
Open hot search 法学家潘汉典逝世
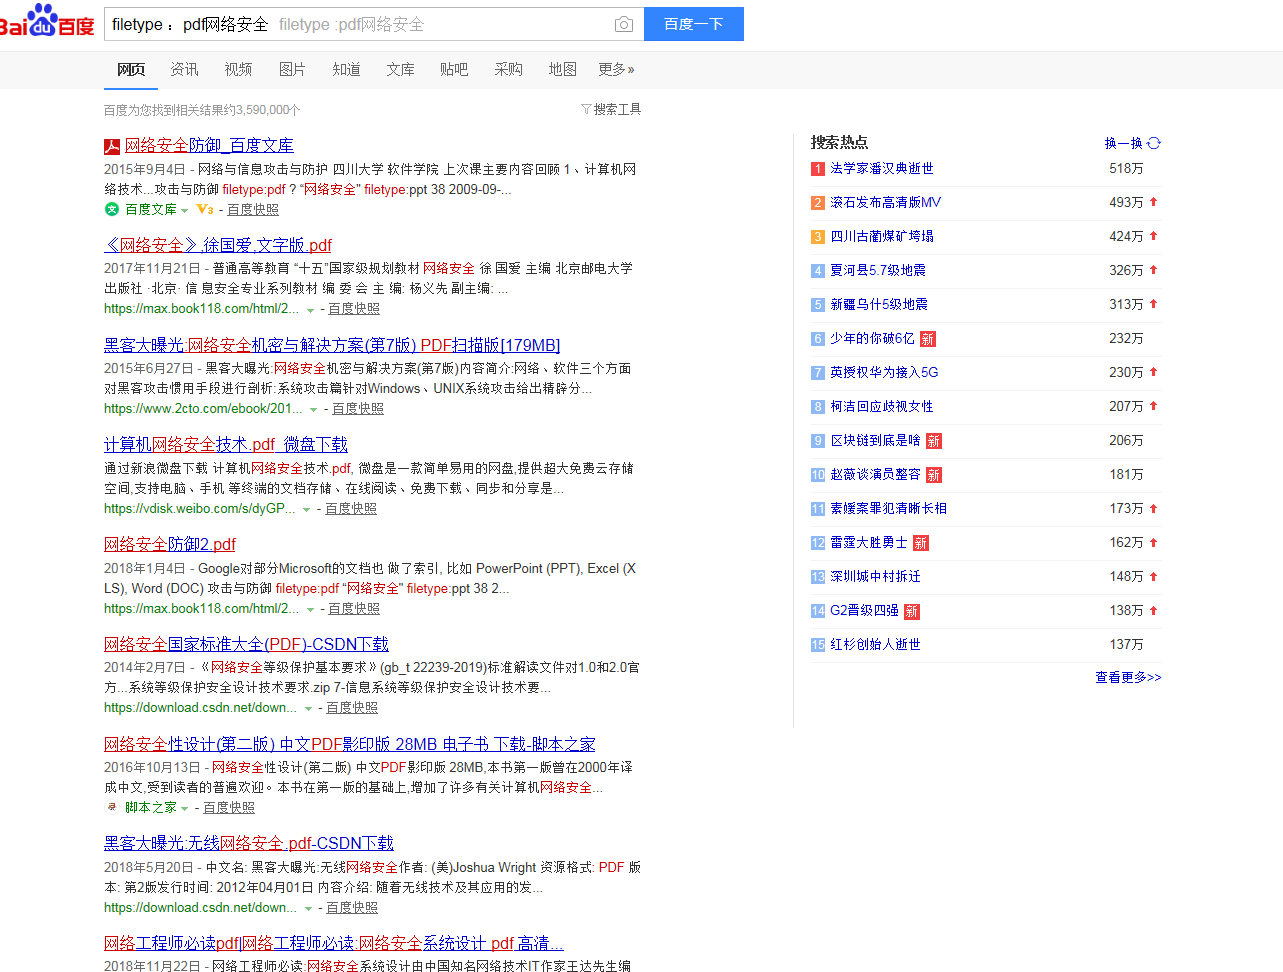tap(882, 168)
